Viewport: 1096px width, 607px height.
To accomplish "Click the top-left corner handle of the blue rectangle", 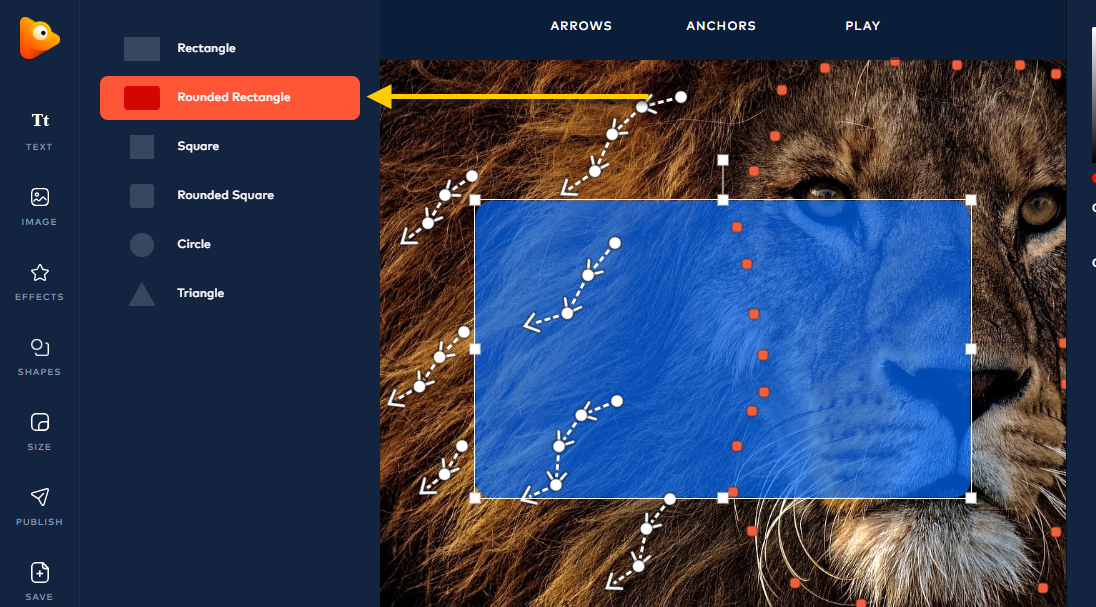I will pos(475,200).
